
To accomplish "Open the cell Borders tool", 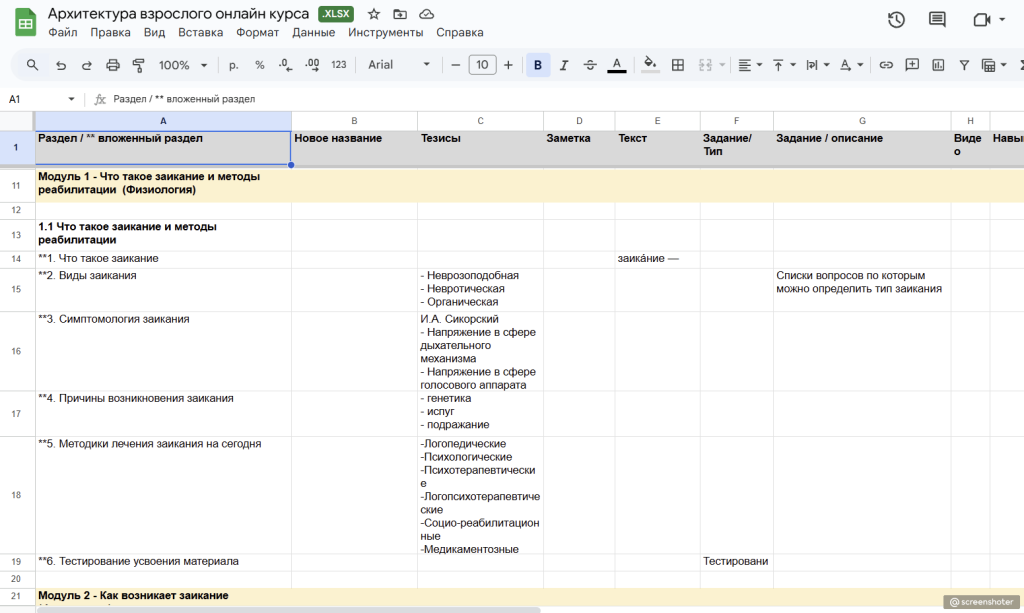I will point(678,65).
